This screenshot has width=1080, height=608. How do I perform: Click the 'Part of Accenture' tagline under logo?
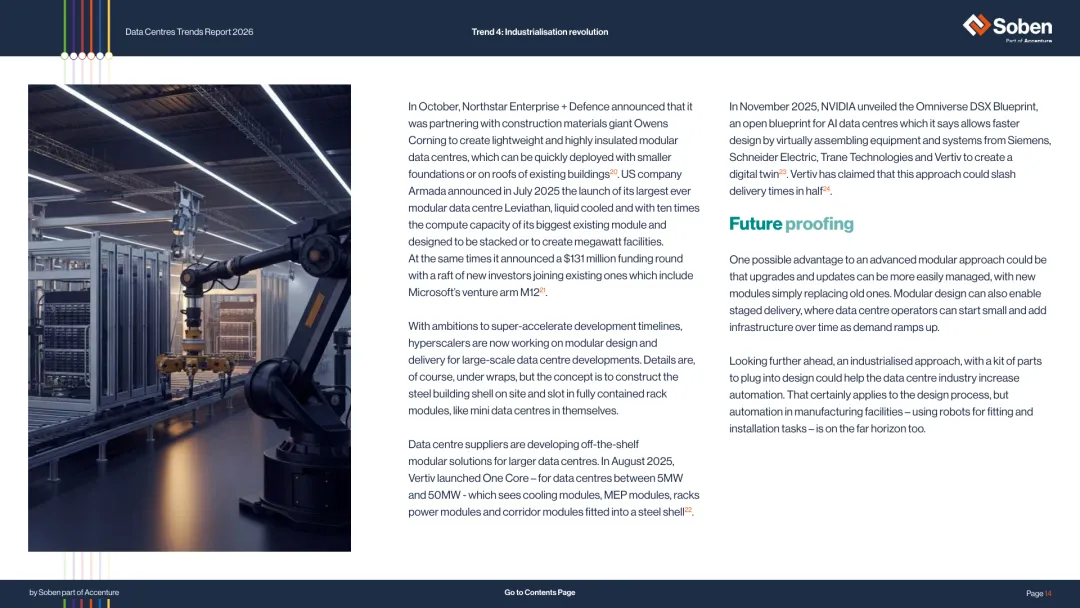pyautogui.click(x=1028, y=41)
